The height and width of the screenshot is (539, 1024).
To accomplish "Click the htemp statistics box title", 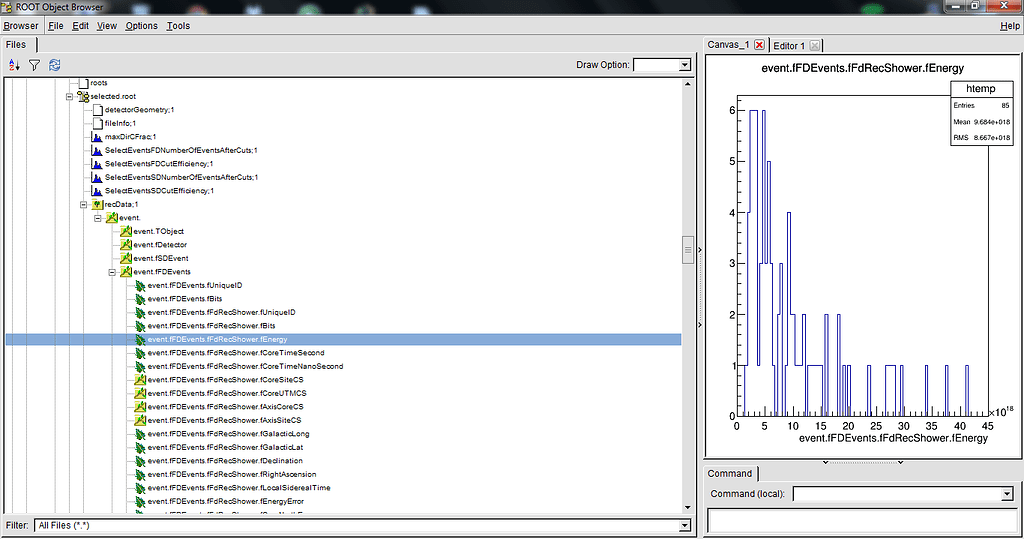I will pyautogui.click(x=981, y=89).
